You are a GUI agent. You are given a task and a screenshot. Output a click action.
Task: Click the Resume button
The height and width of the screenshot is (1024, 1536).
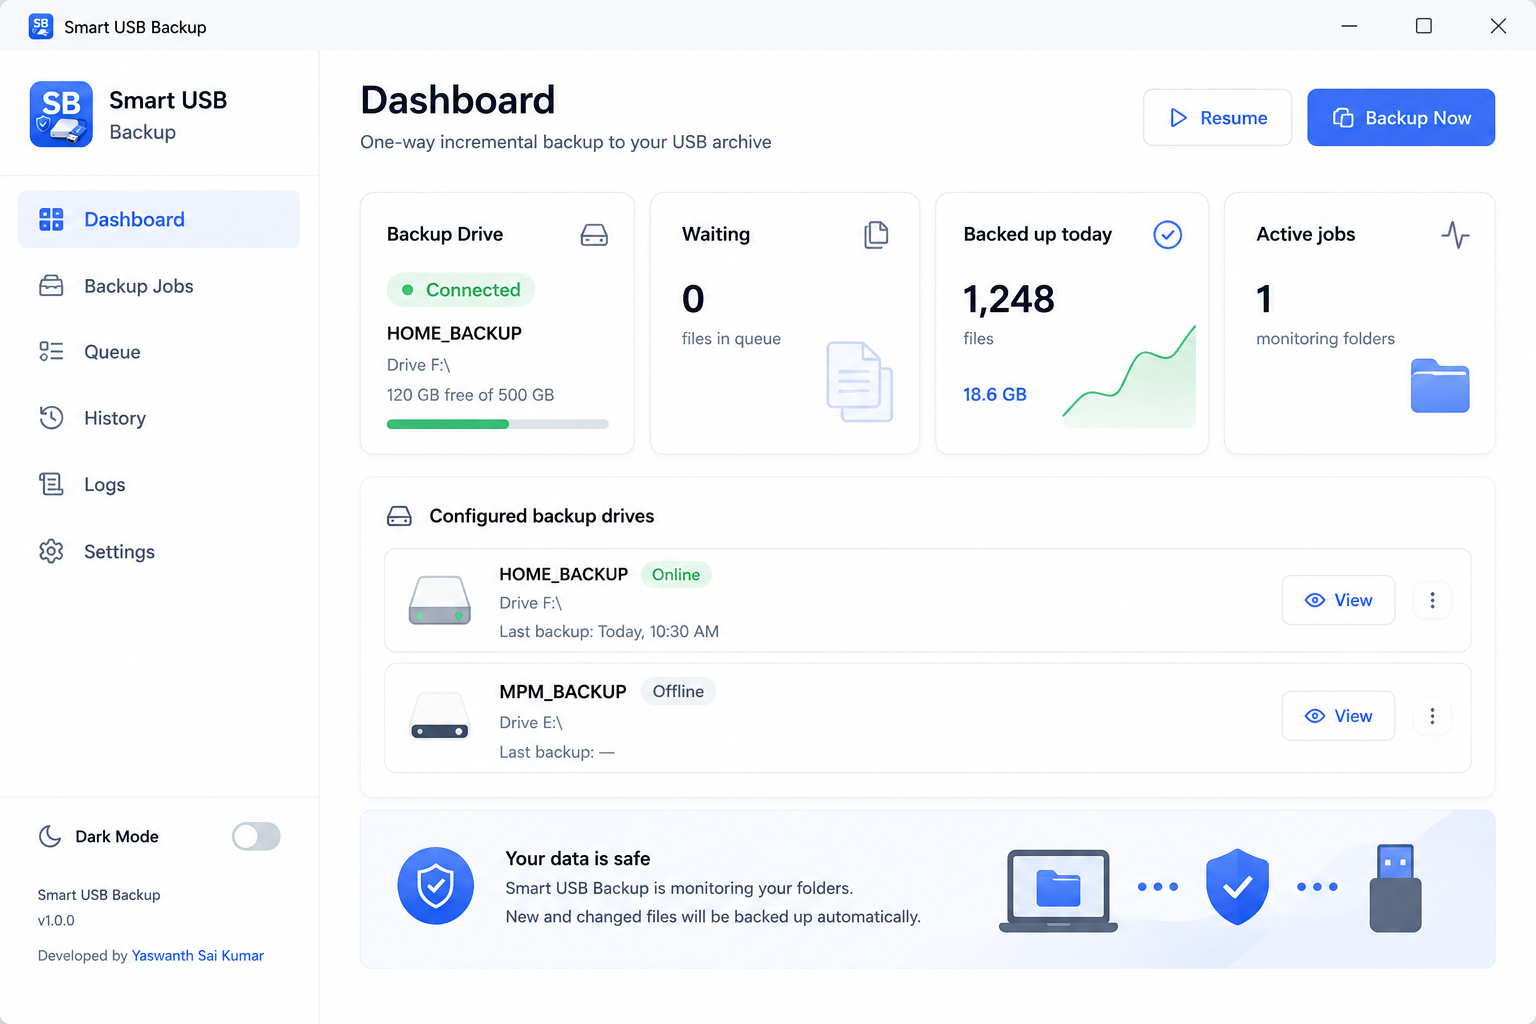[x=1217, y=118]
